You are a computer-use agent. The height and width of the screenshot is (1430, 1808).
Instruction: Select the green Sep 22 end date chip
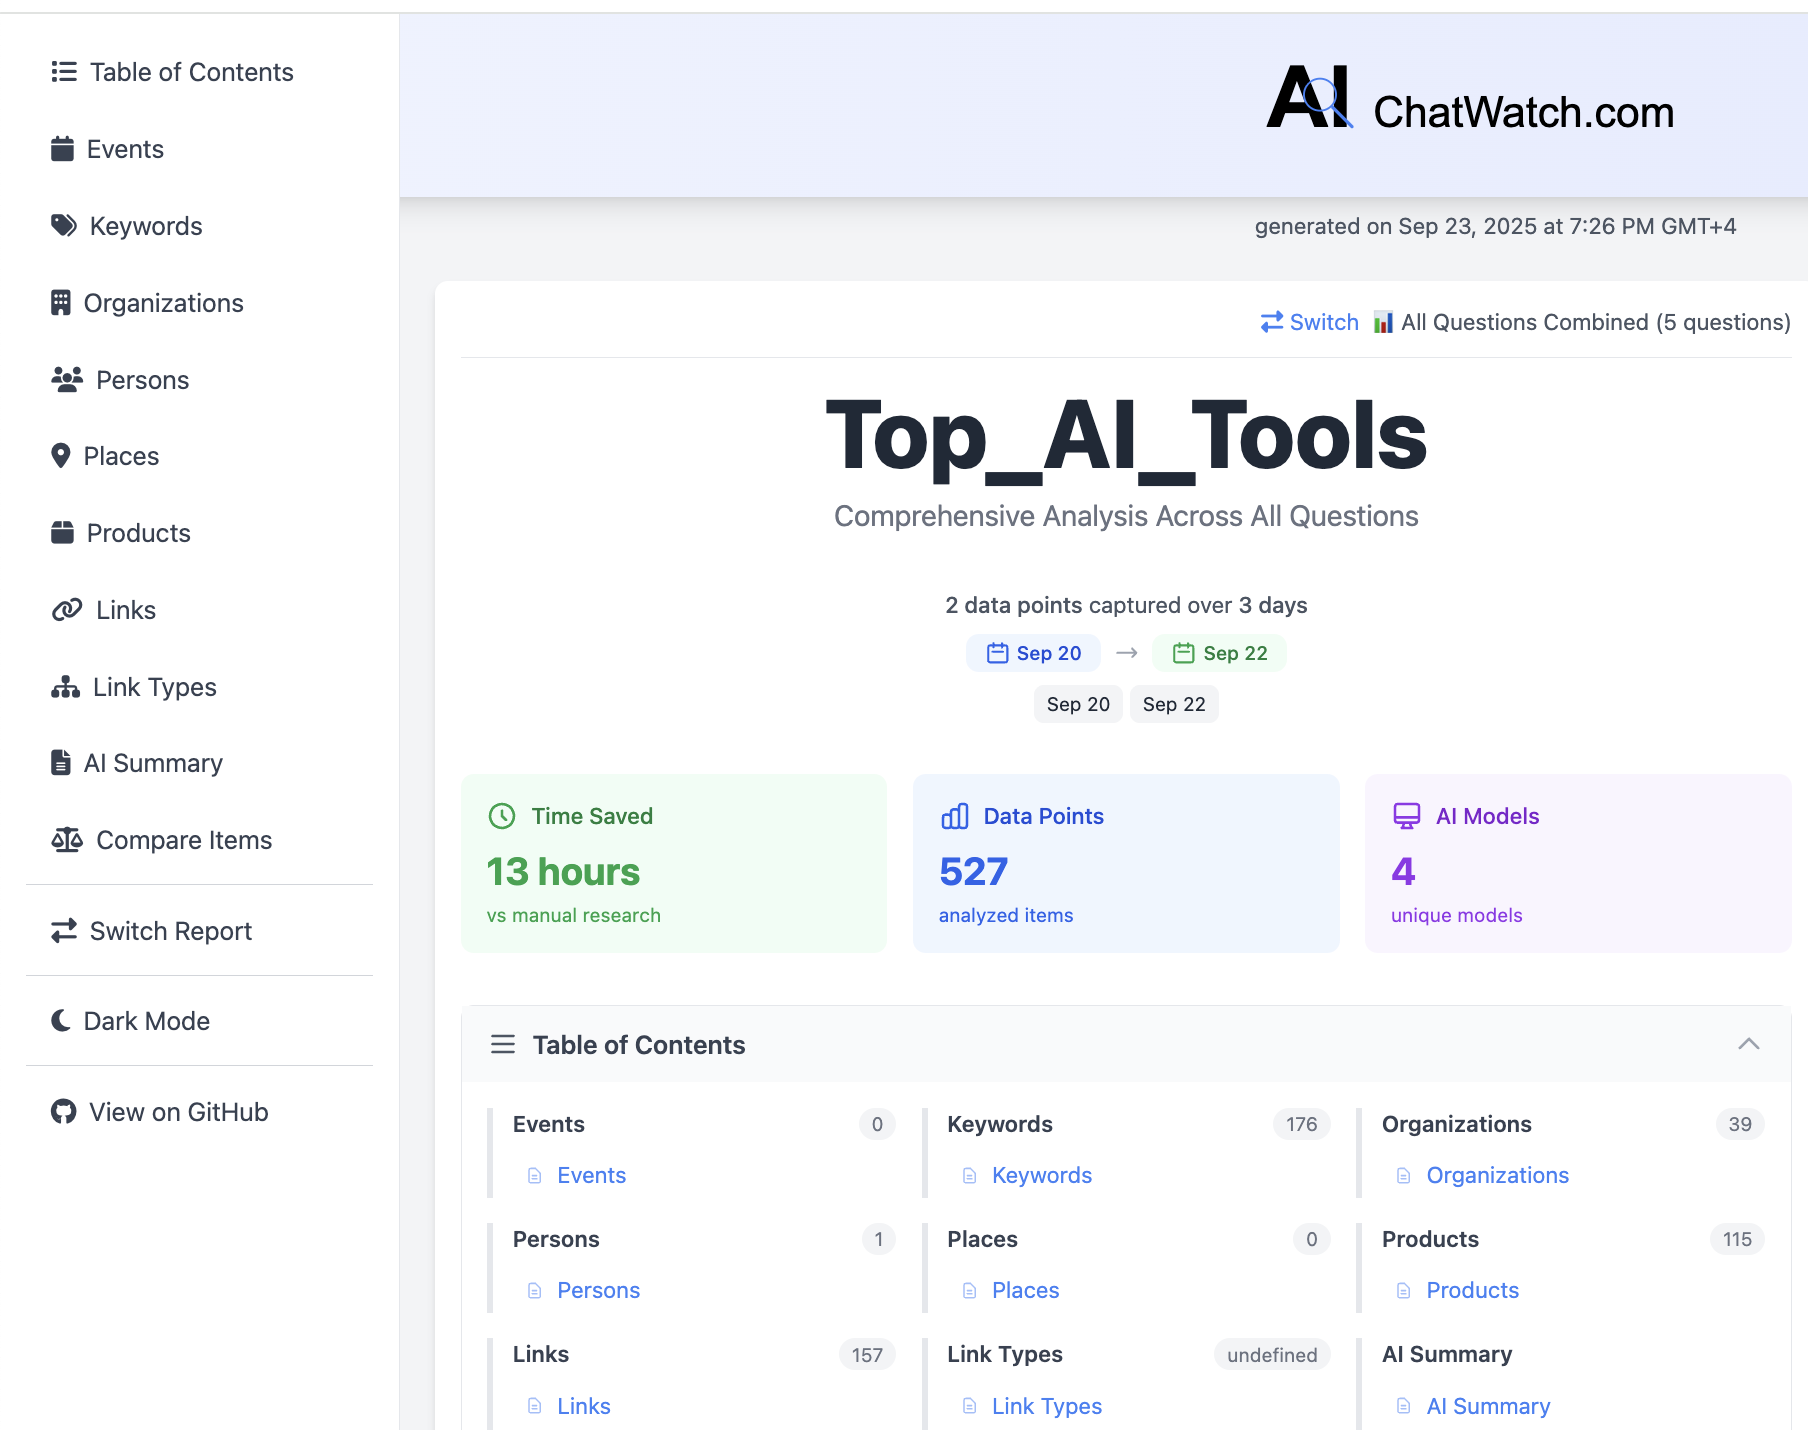pyautogui.click(x=1219, y=653)
